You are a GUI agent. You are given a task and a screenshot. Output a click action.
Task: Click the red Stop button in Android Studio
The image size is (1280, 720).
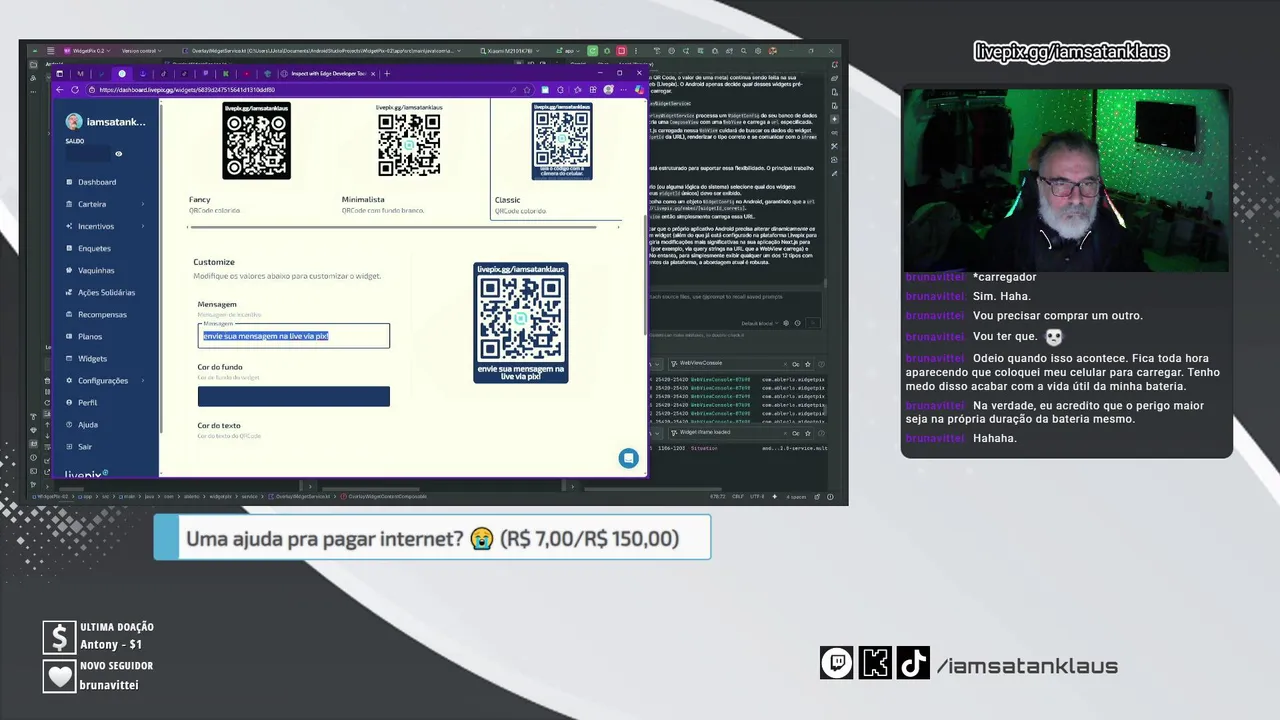point(621,51)
